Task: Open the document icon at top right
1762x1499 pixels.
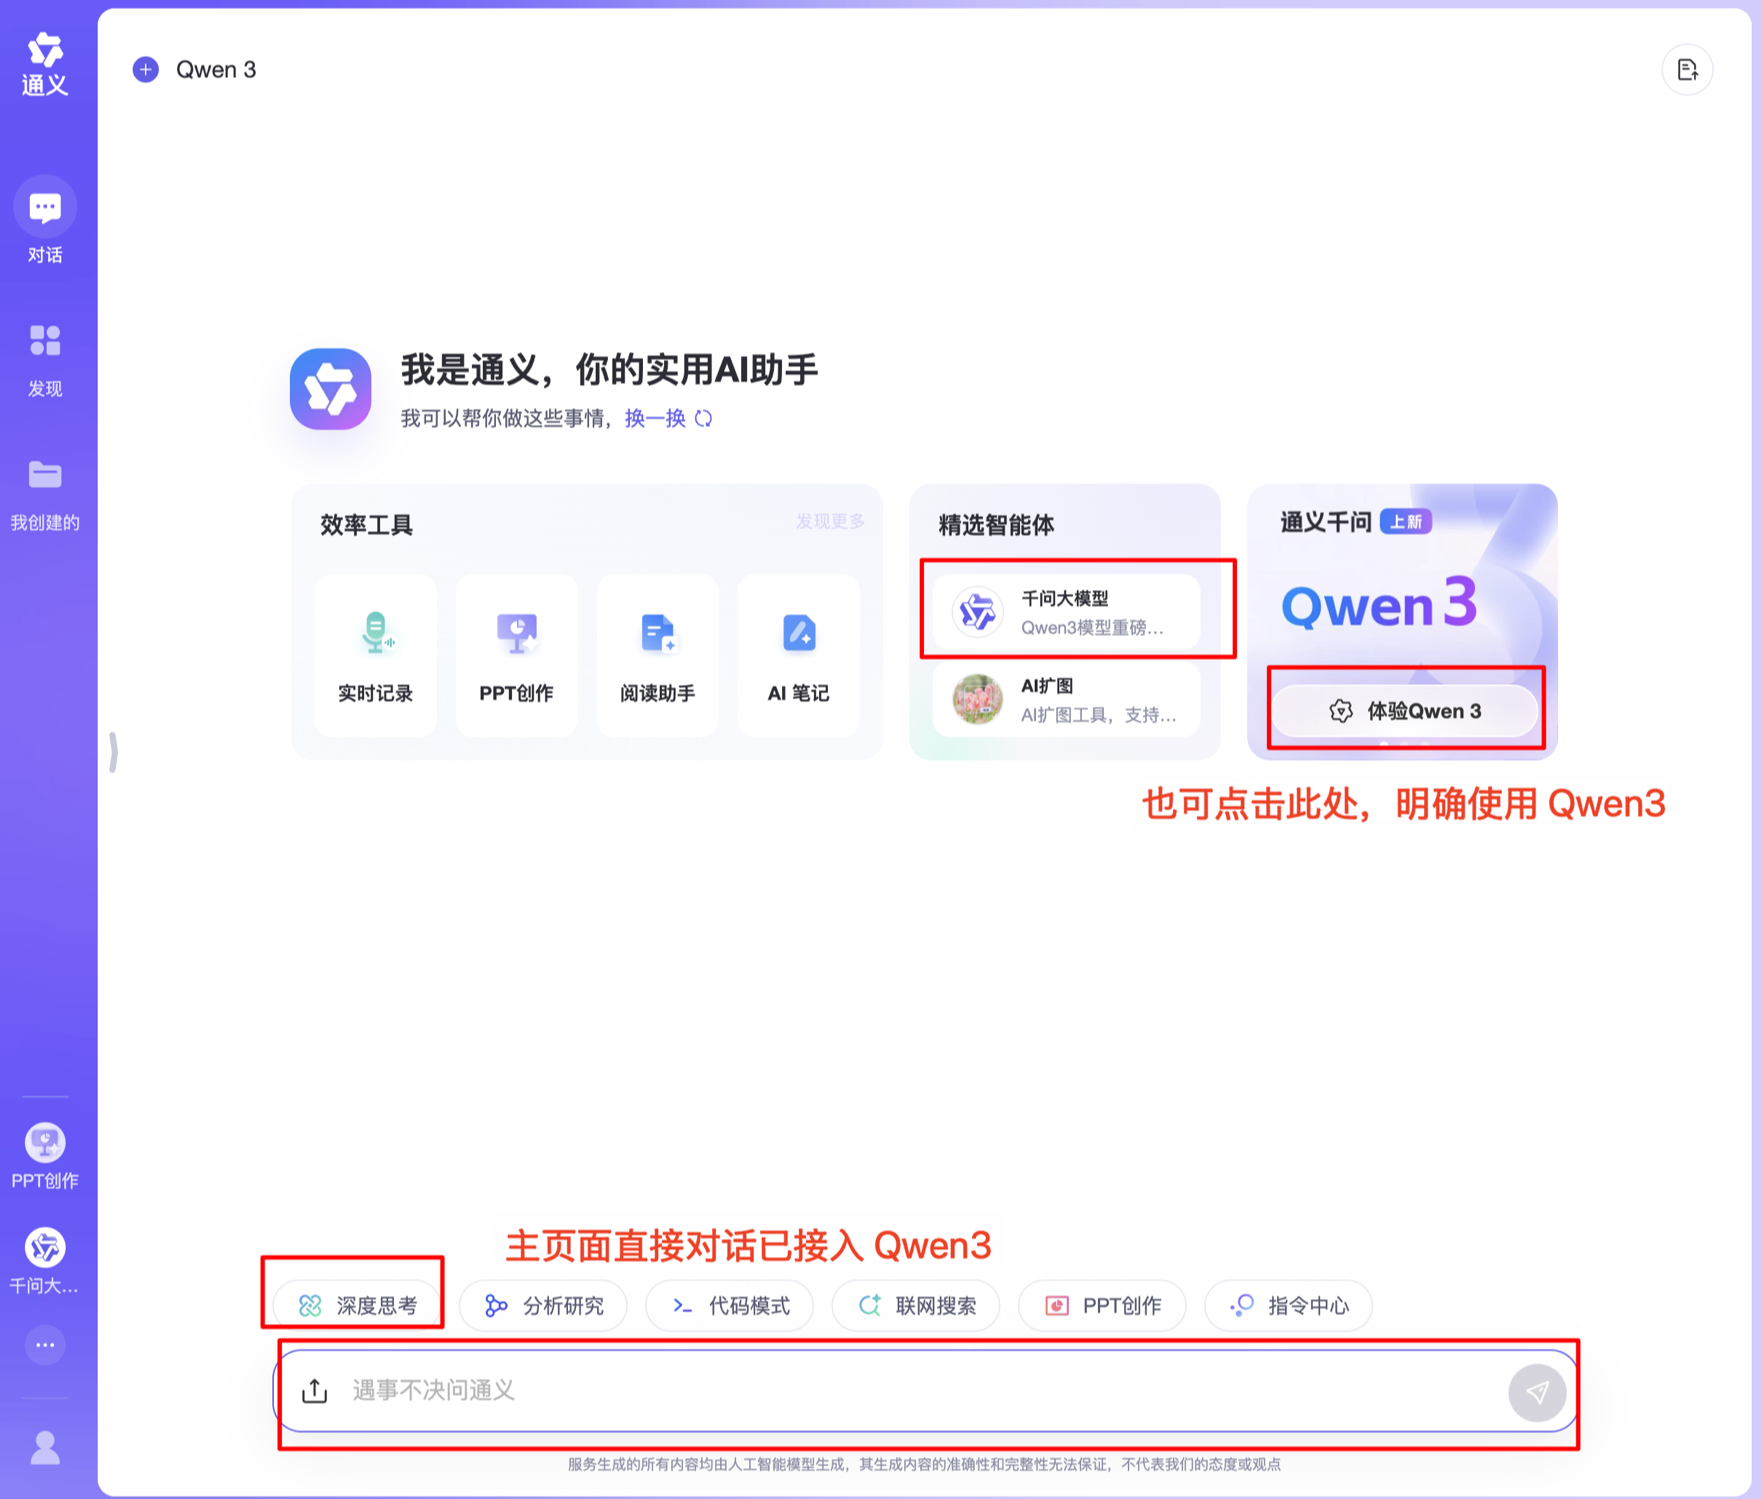Action: click(1687, 69)
